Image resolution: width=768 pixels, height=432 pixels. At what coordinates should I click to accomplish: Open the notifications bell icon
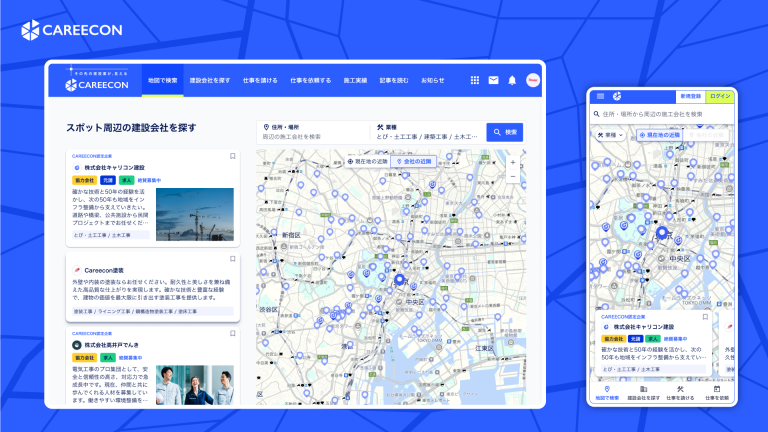point(512,80)
